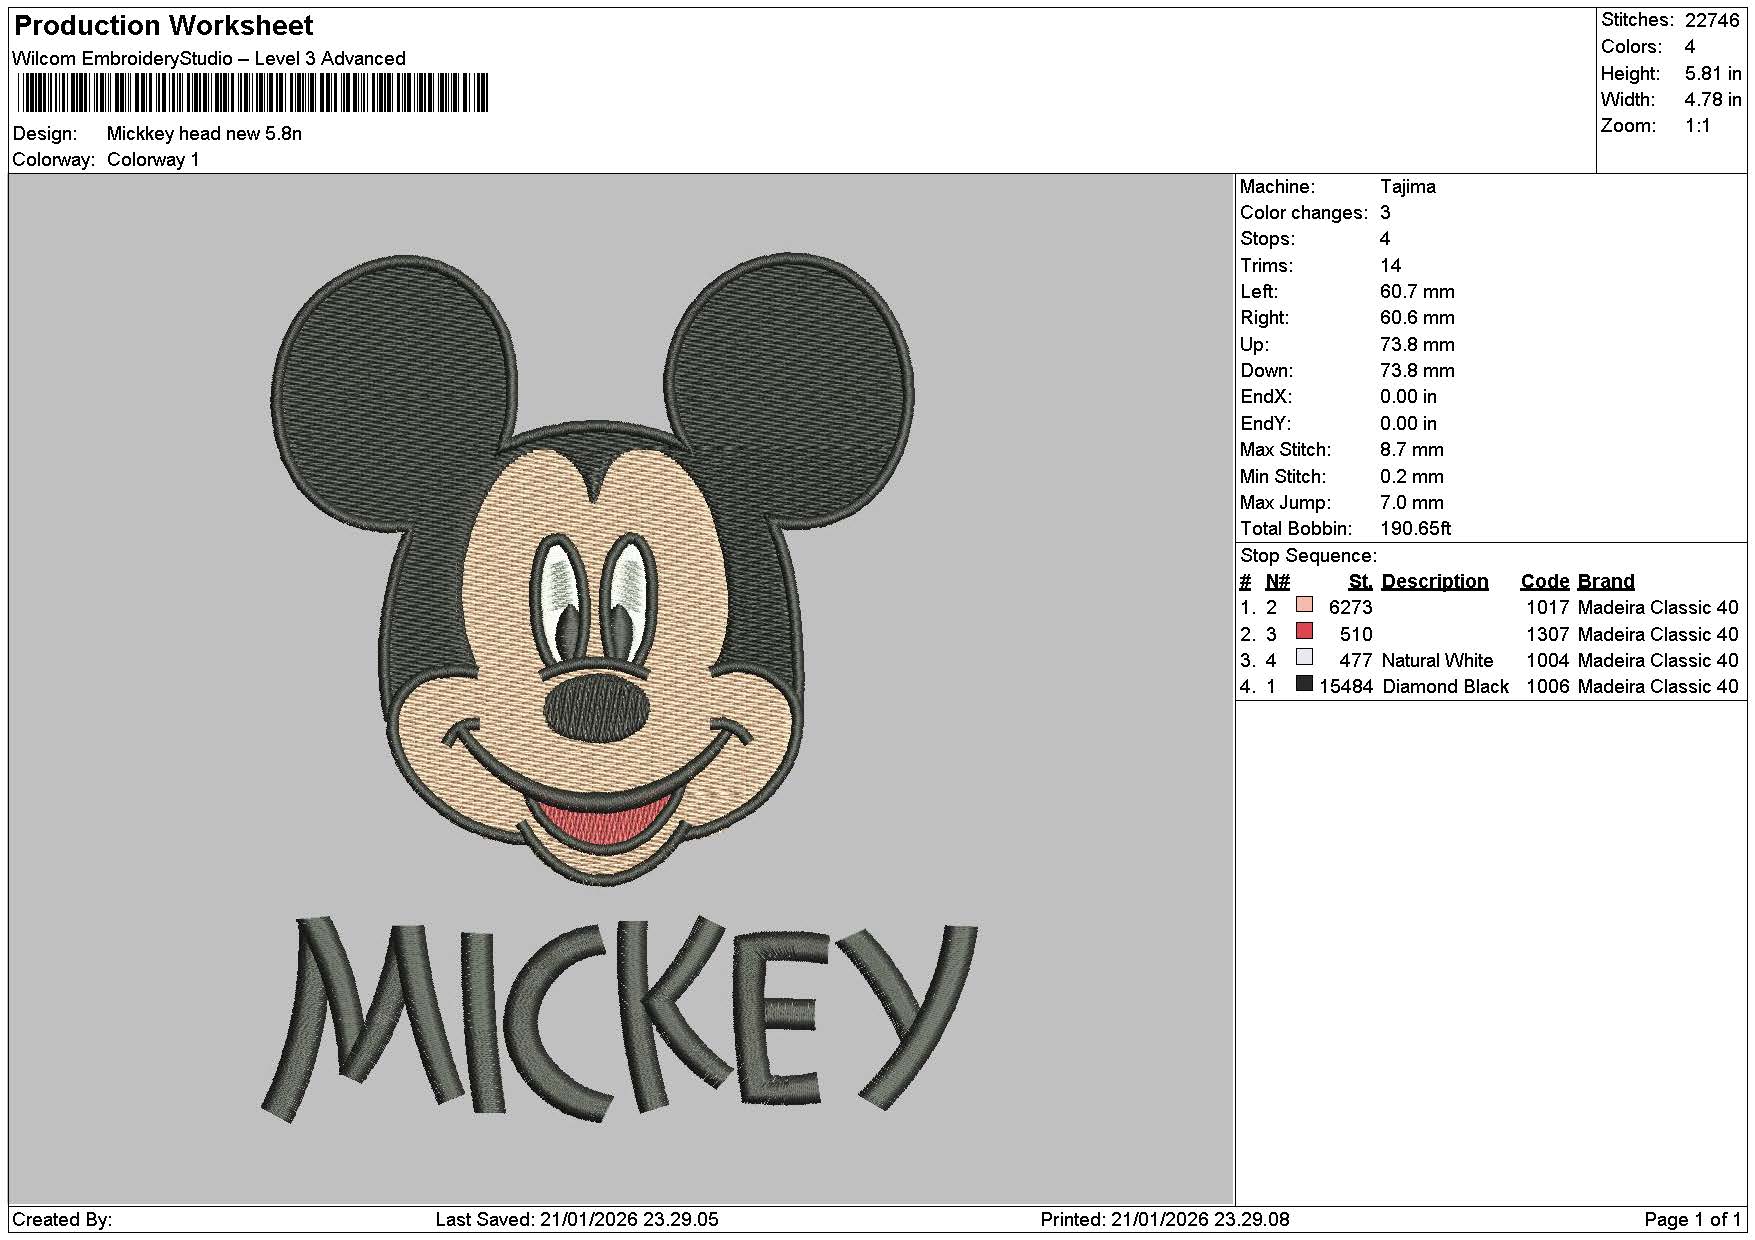Click the Machine value 'Tajima'
1755x1240 pixels.
(1407, 186)
